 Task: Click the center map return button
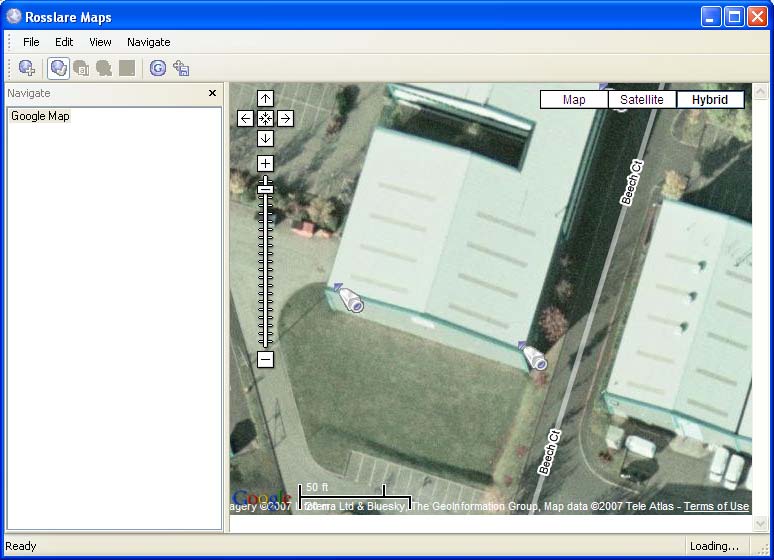point(266,119)
